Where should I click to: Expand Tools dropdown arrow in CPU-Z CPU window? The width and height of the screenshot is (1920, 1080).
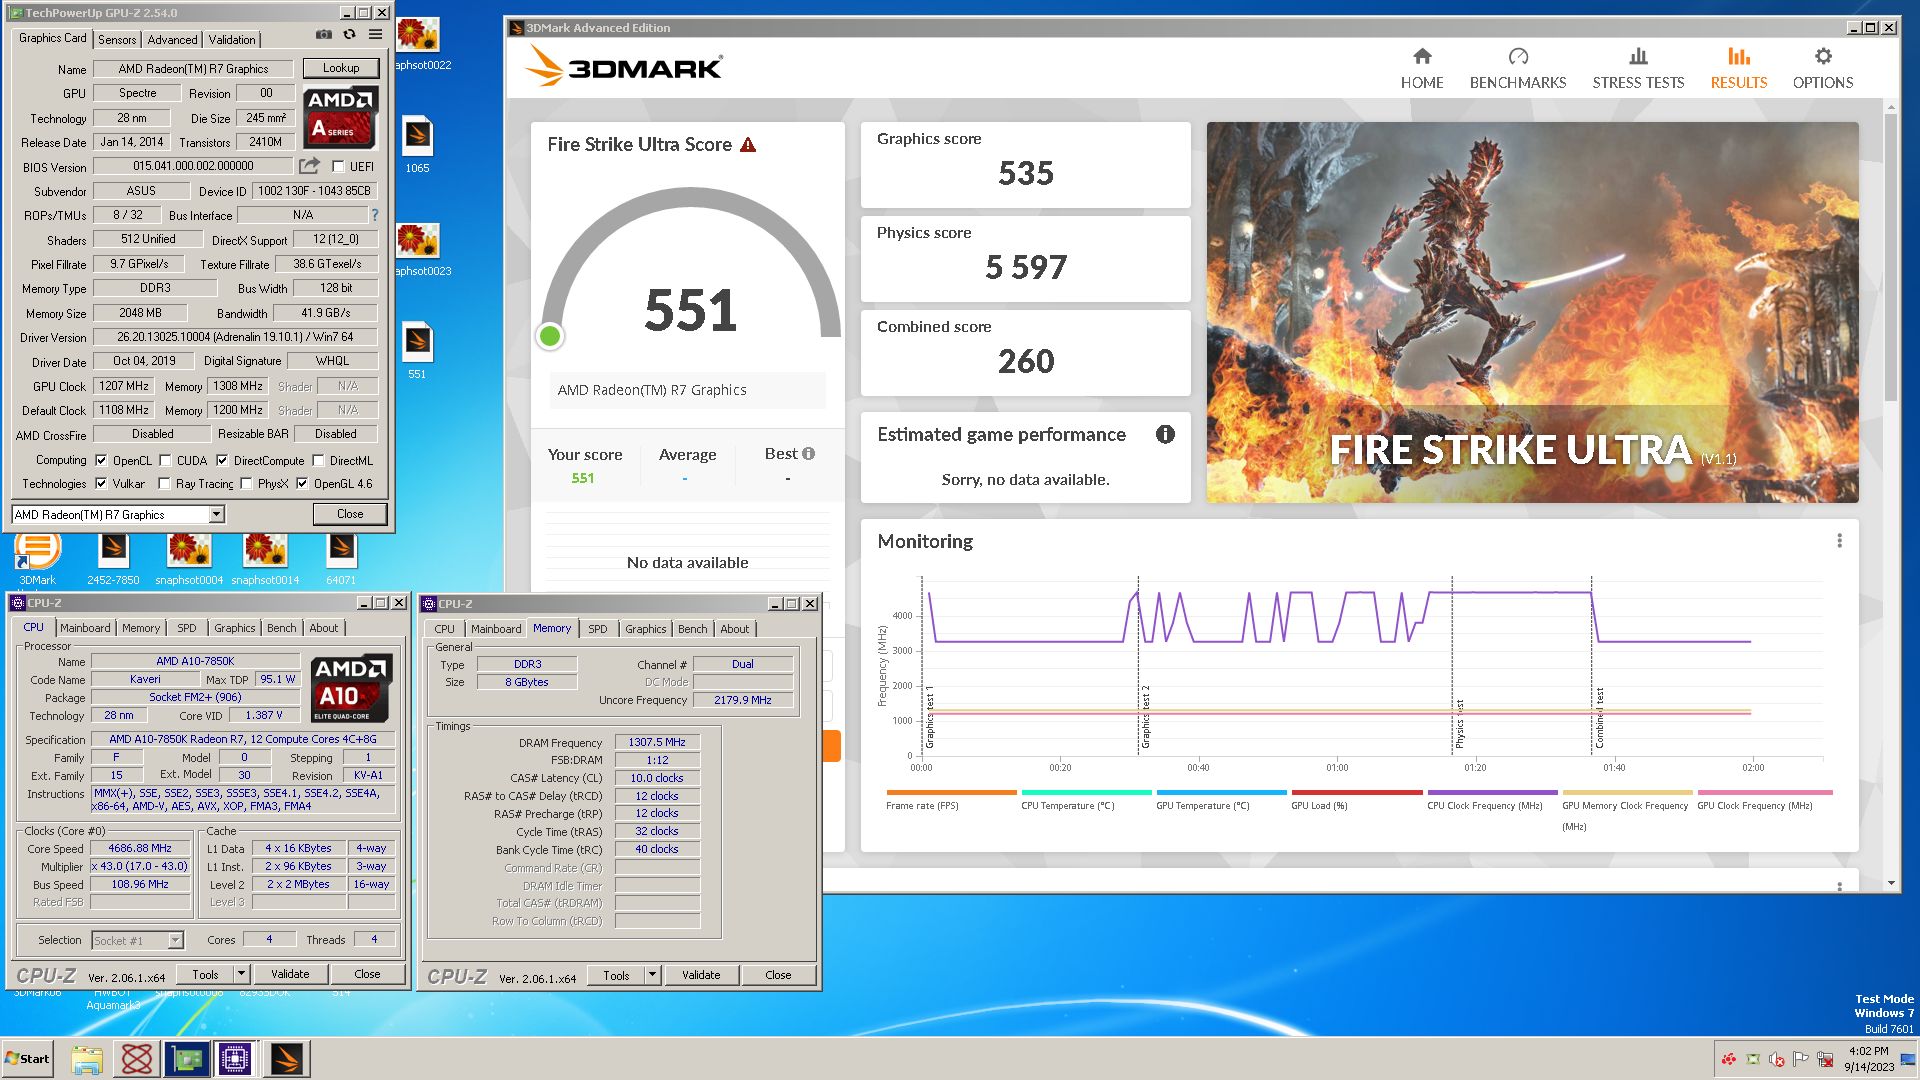pos(241,974)
